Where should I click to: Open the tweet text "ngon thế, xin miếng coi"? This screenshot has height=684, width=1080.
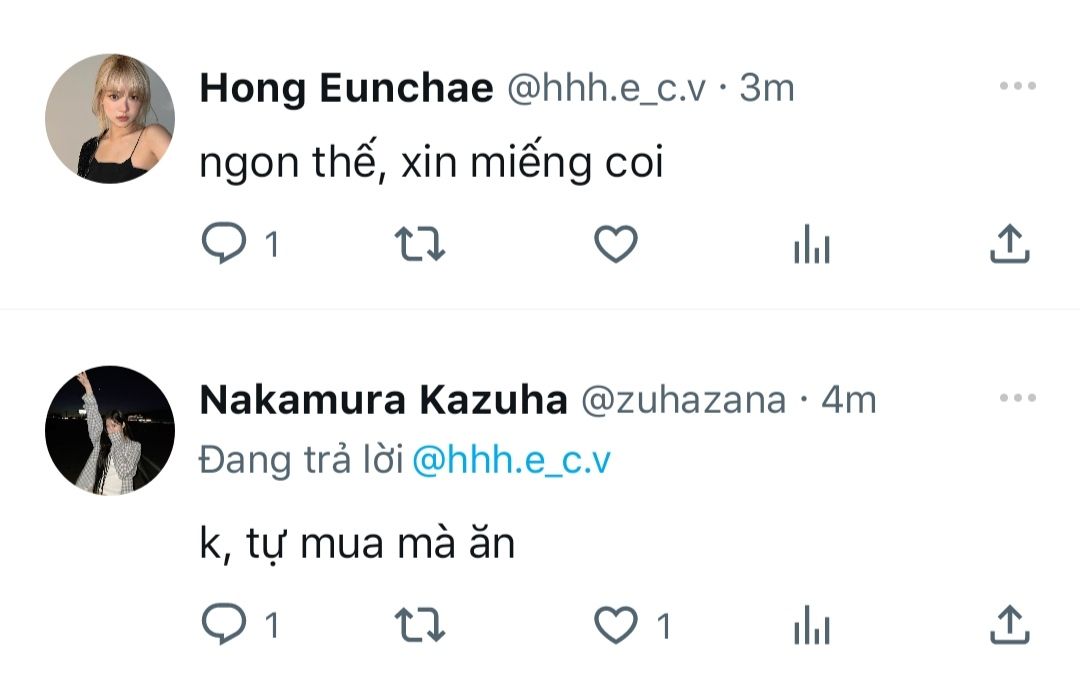click(431, 163)
